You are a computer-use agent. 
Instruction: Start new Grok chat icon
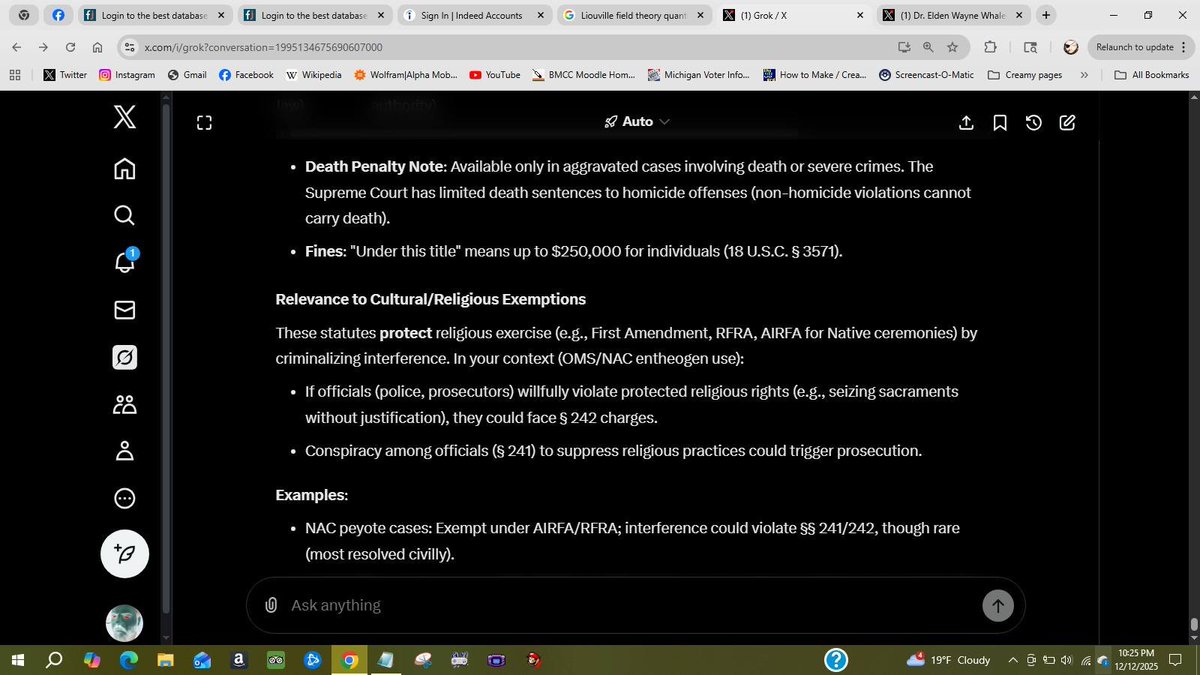tap(1067, 123)
